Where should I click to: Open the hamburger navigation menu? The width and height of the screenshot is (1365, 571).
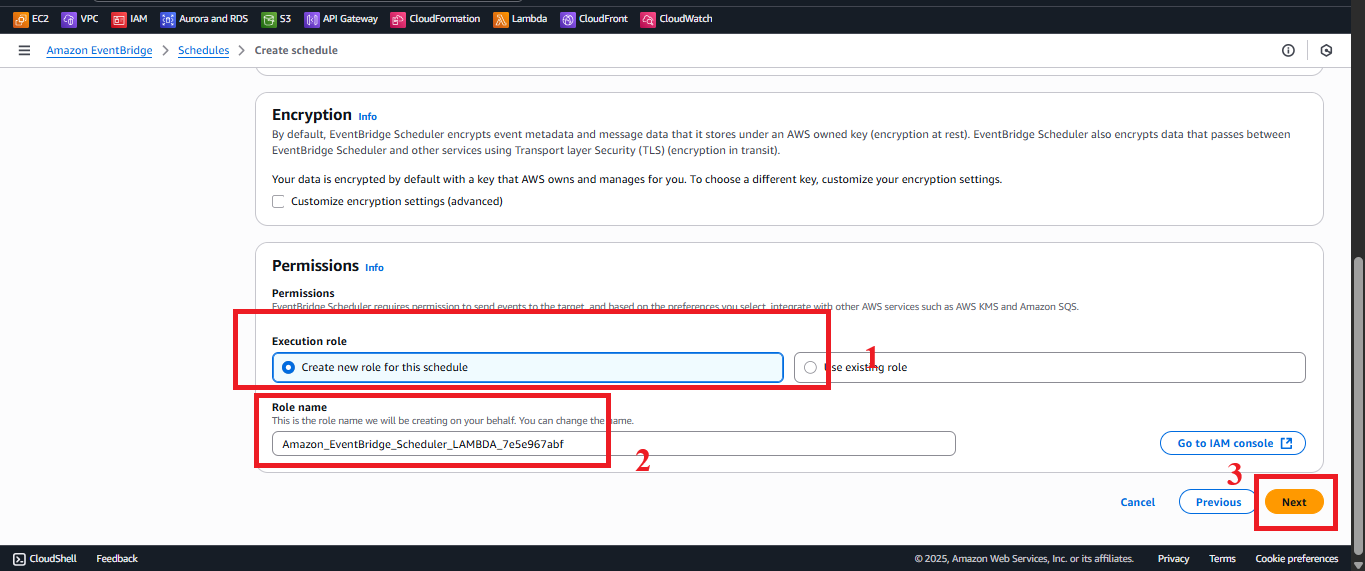tap(24, 50)
